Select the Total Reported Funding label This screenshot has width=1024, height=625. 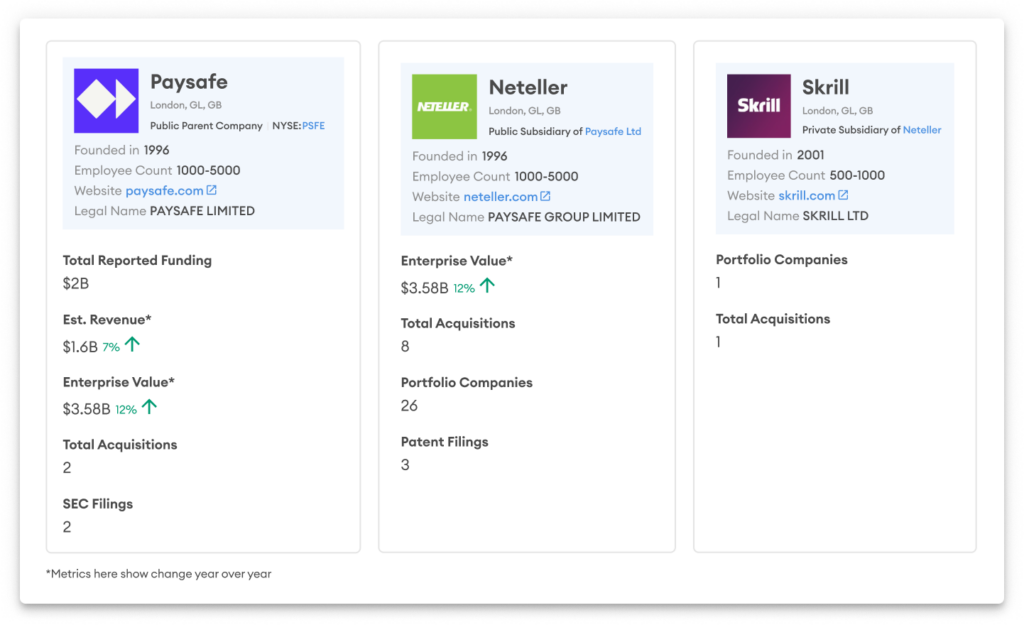point(137,260)
